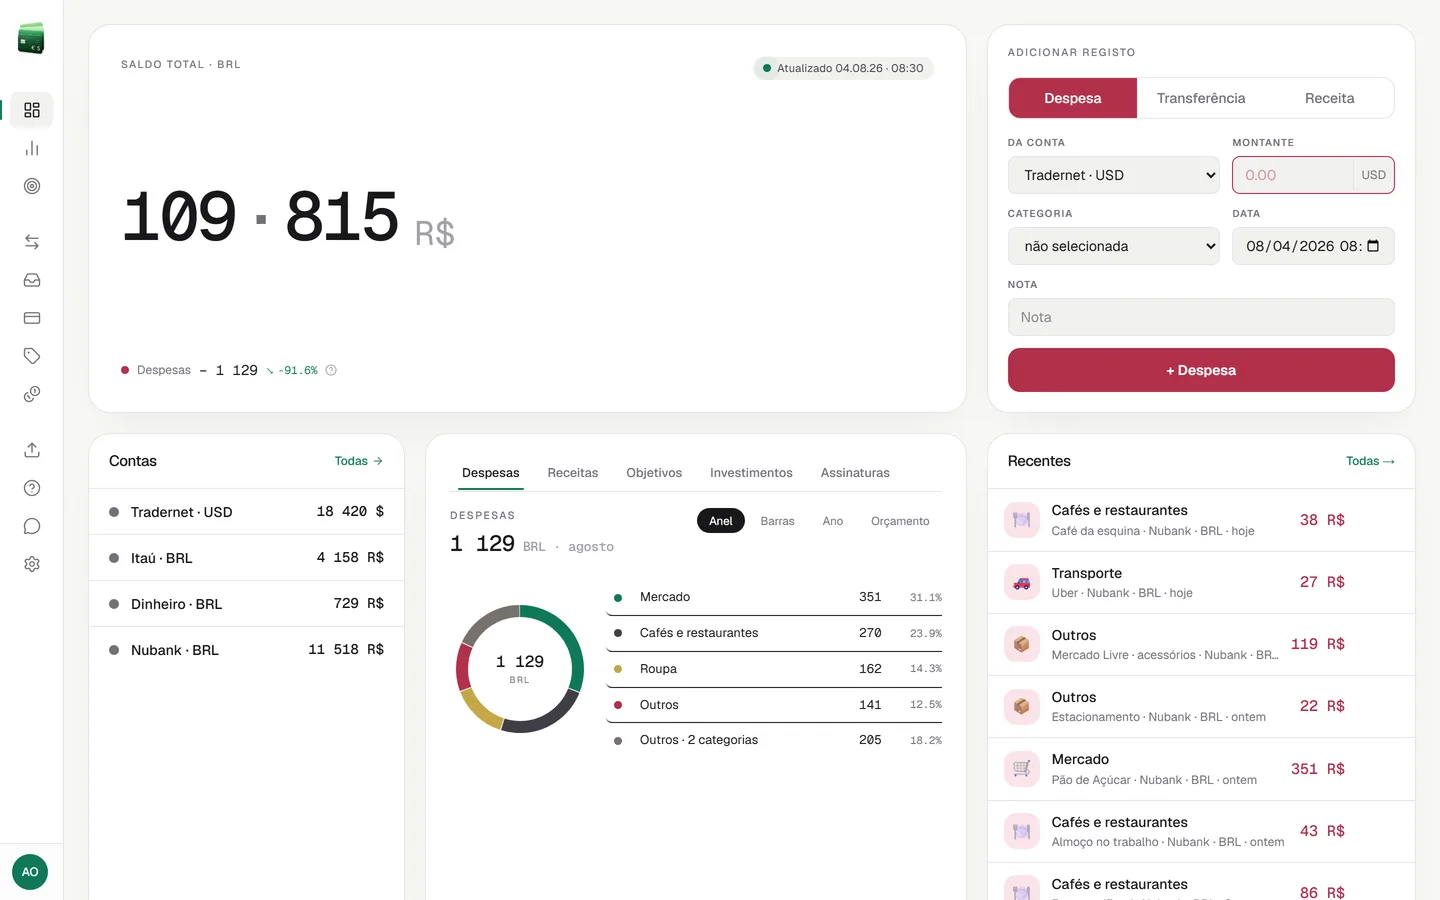Open the transfers arrows icon in sidebar

click(32, 242)
